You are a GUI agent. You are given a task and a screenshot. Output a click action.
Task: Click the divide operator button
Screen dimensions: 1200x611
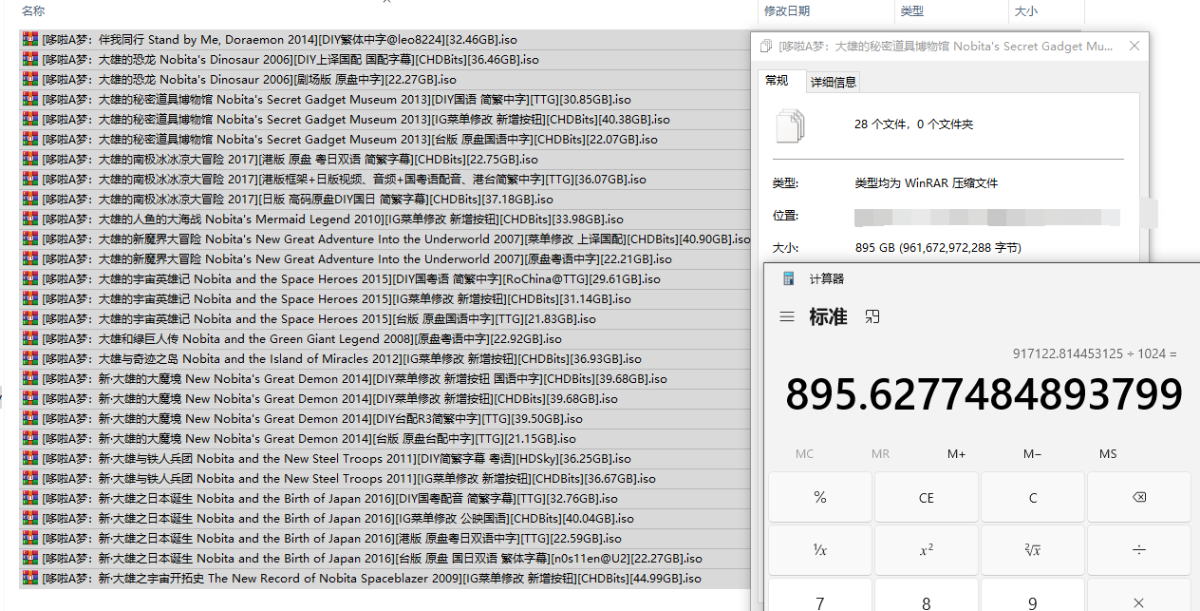point(1138,550)
